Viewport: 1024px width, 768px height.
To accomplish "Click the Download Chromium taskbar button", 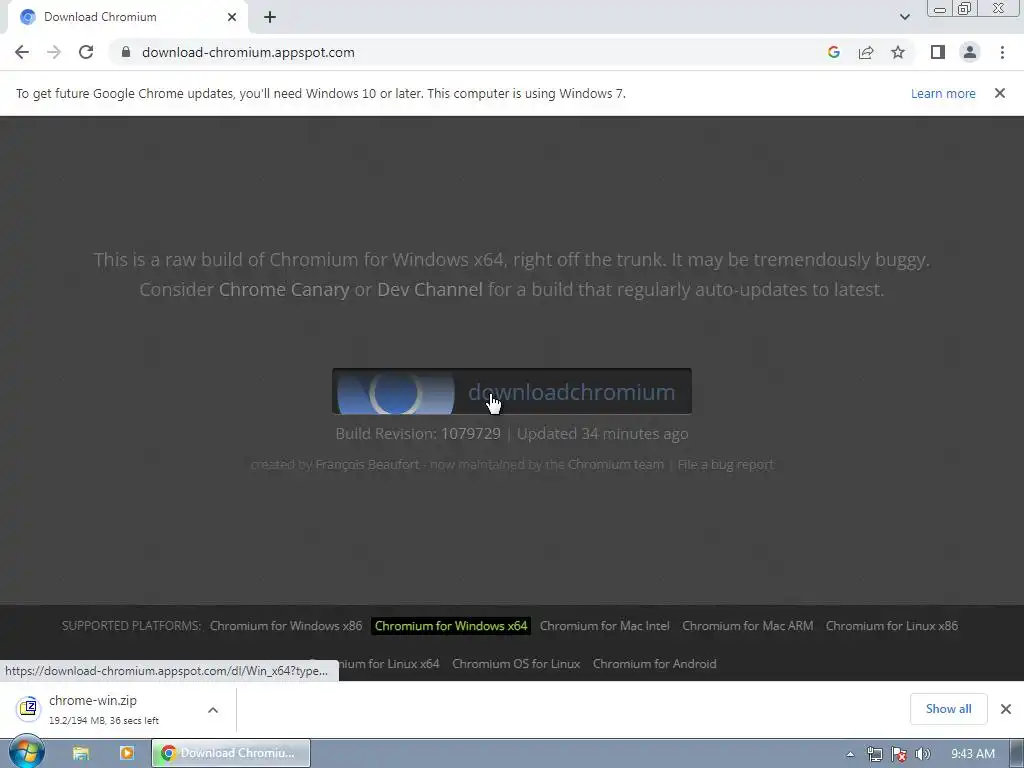I will point(231,753).
